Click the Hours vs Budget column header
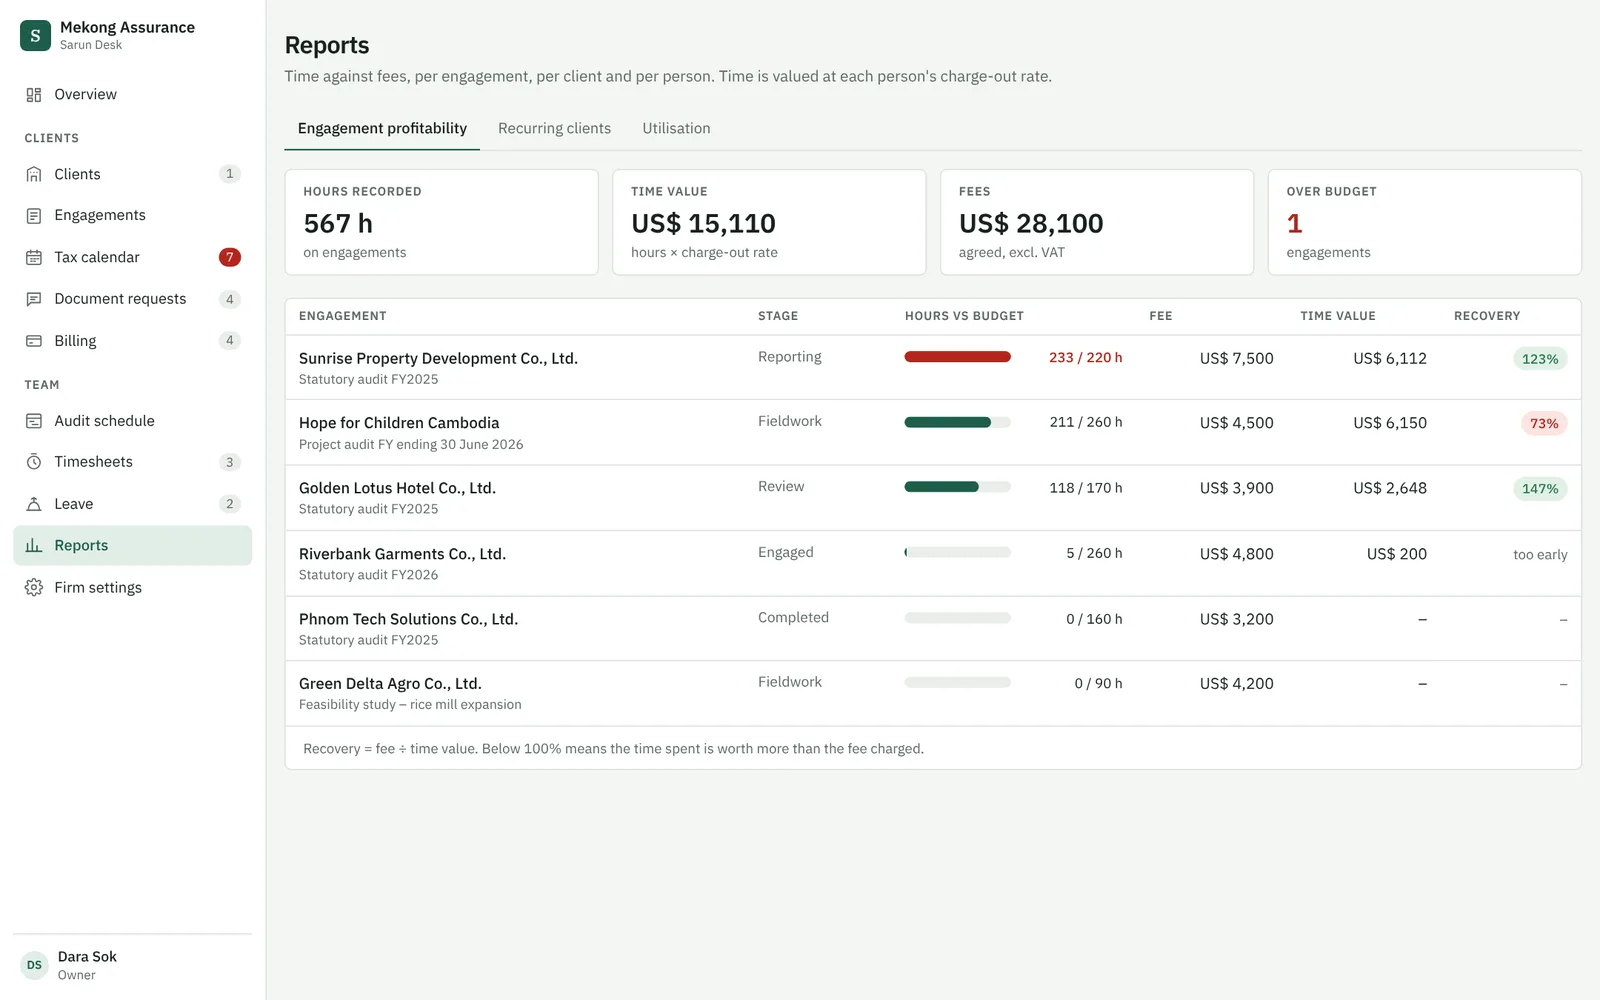 pos(964,316)
